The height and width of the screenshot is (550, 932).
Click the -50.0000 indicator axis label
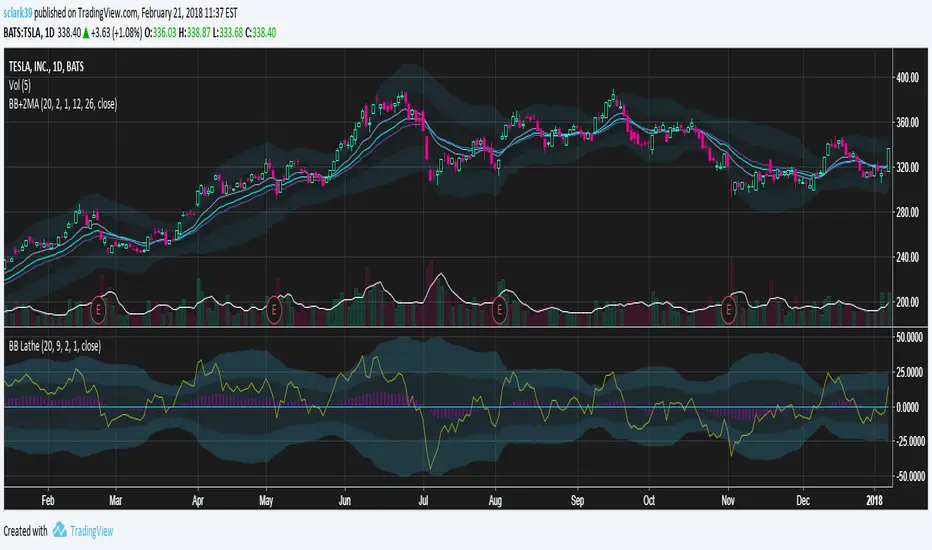[x=910, y=477]
